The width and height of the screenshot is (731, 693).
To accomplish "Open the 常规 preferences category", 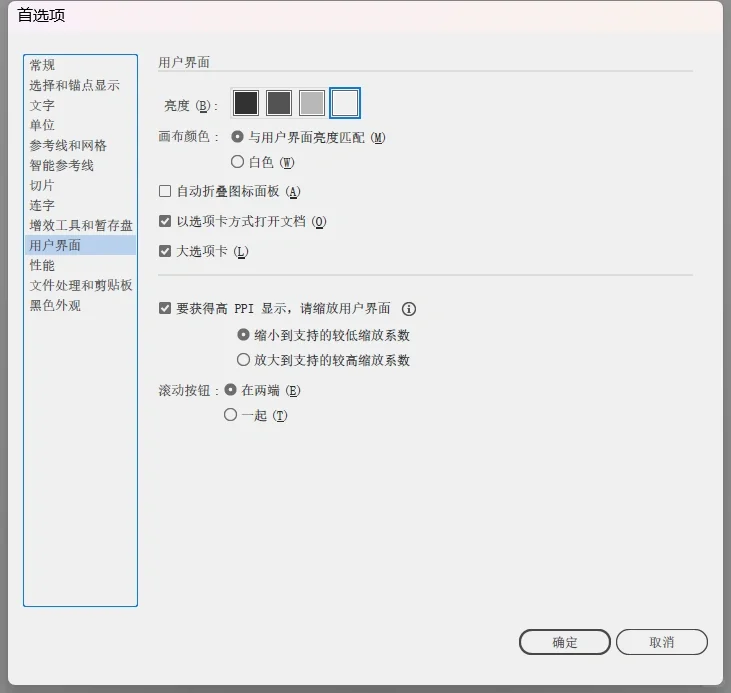I will click(80, 65).
